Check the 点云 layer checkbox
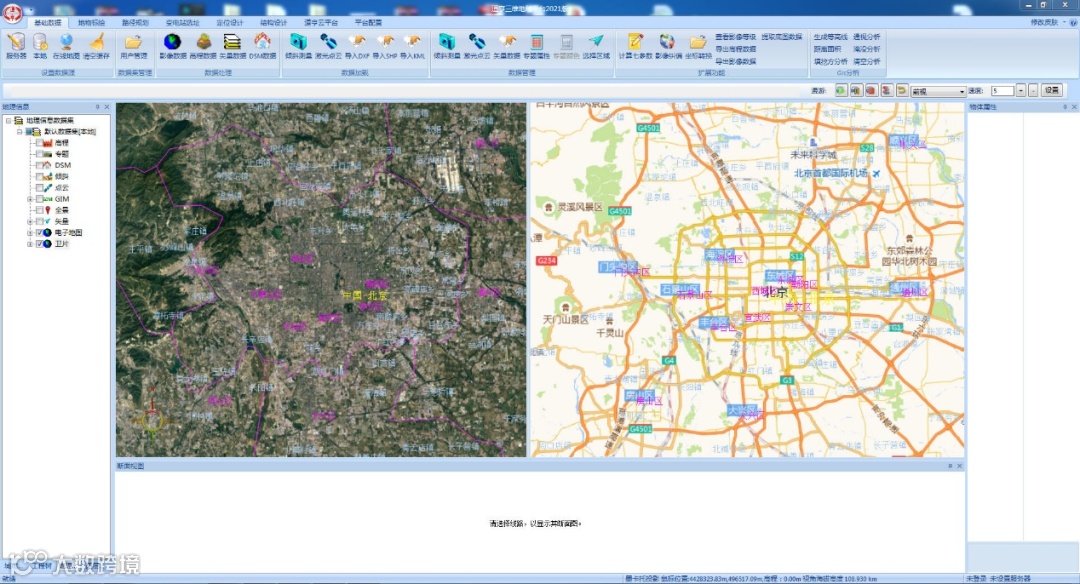The width and height of the screenshot is (1080, 584). [x=39, y=187]
